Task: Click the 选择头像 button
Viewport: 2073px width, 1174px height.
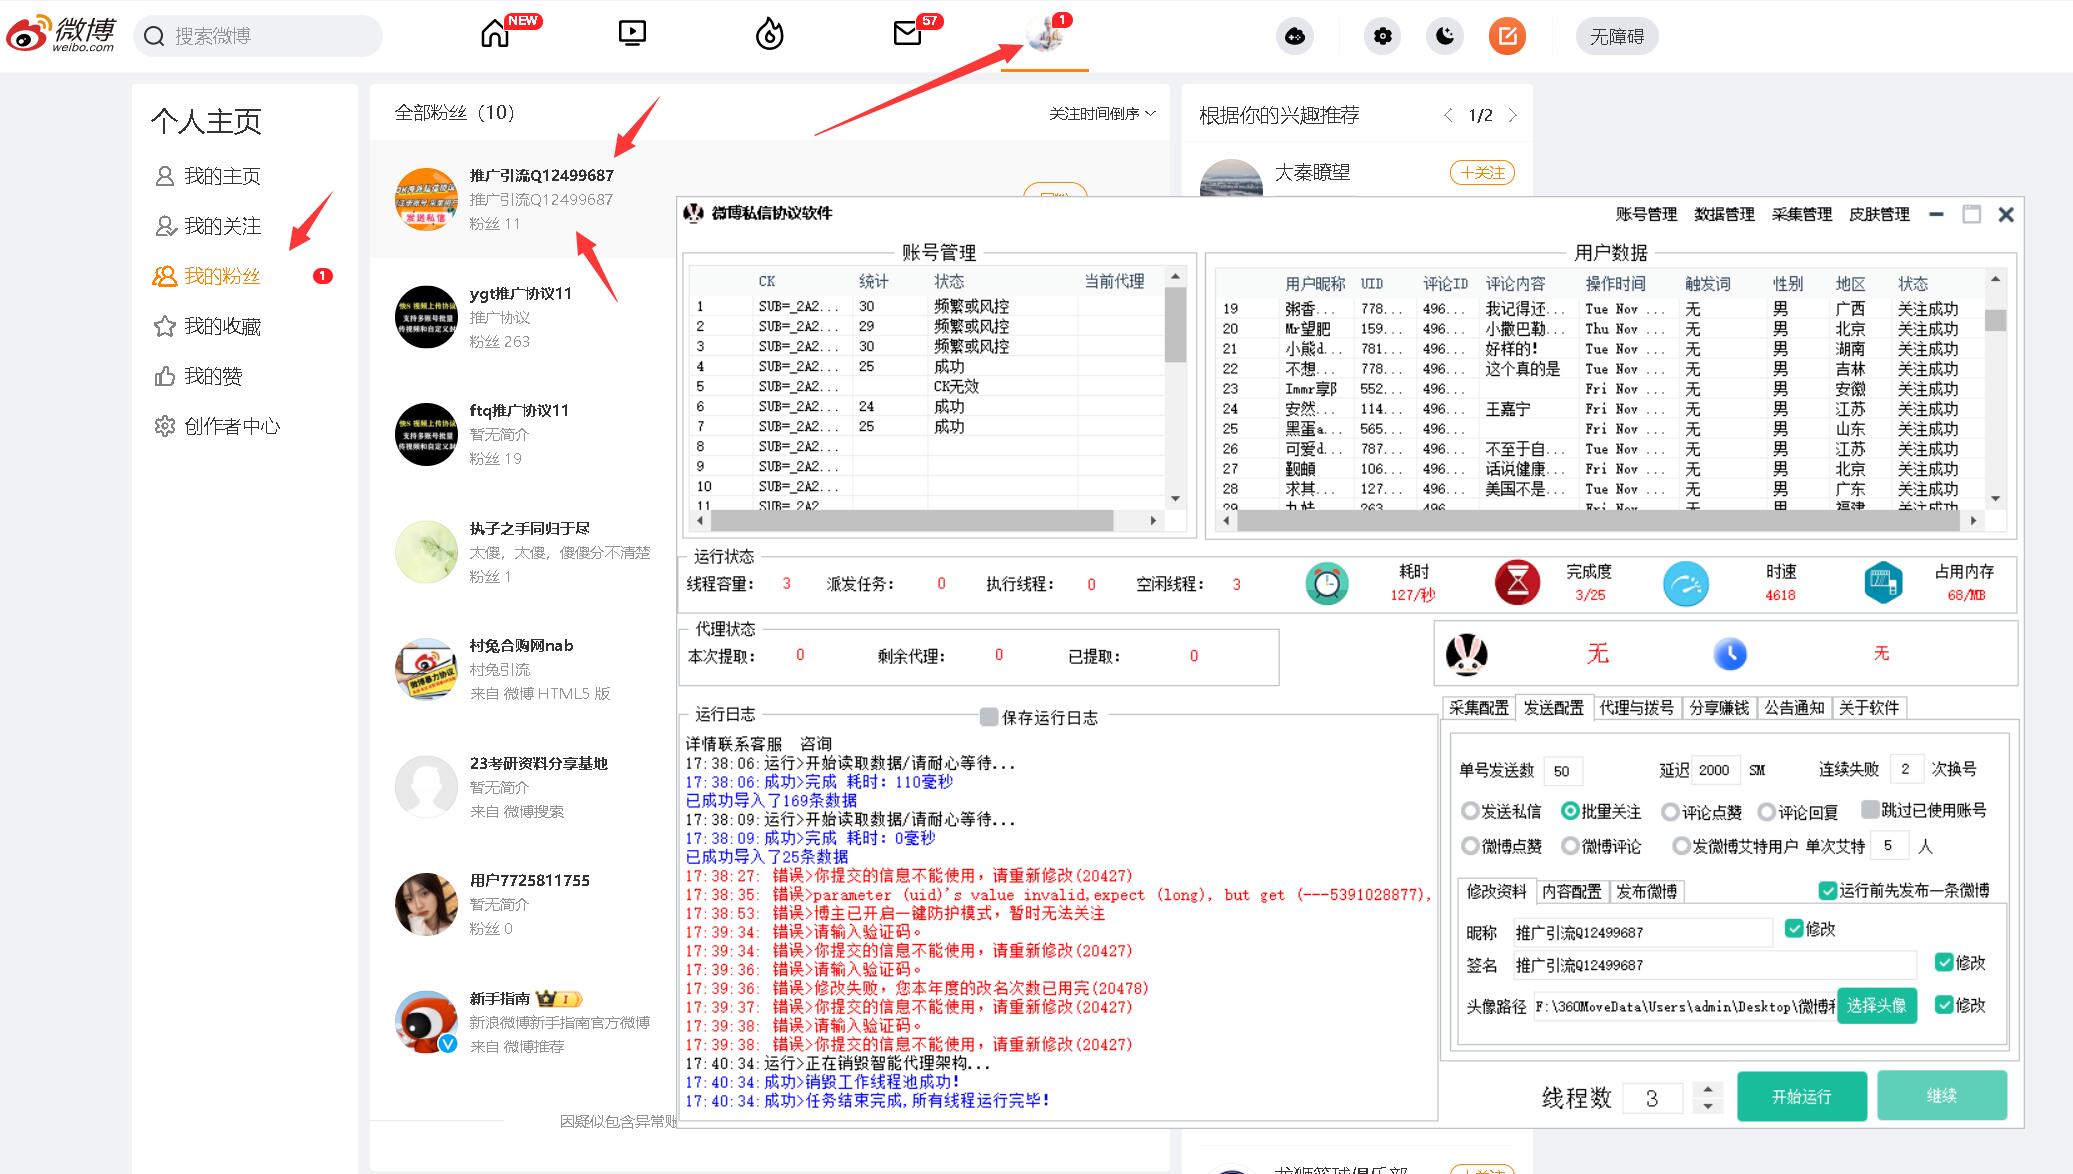Action: point(1876,1005)
